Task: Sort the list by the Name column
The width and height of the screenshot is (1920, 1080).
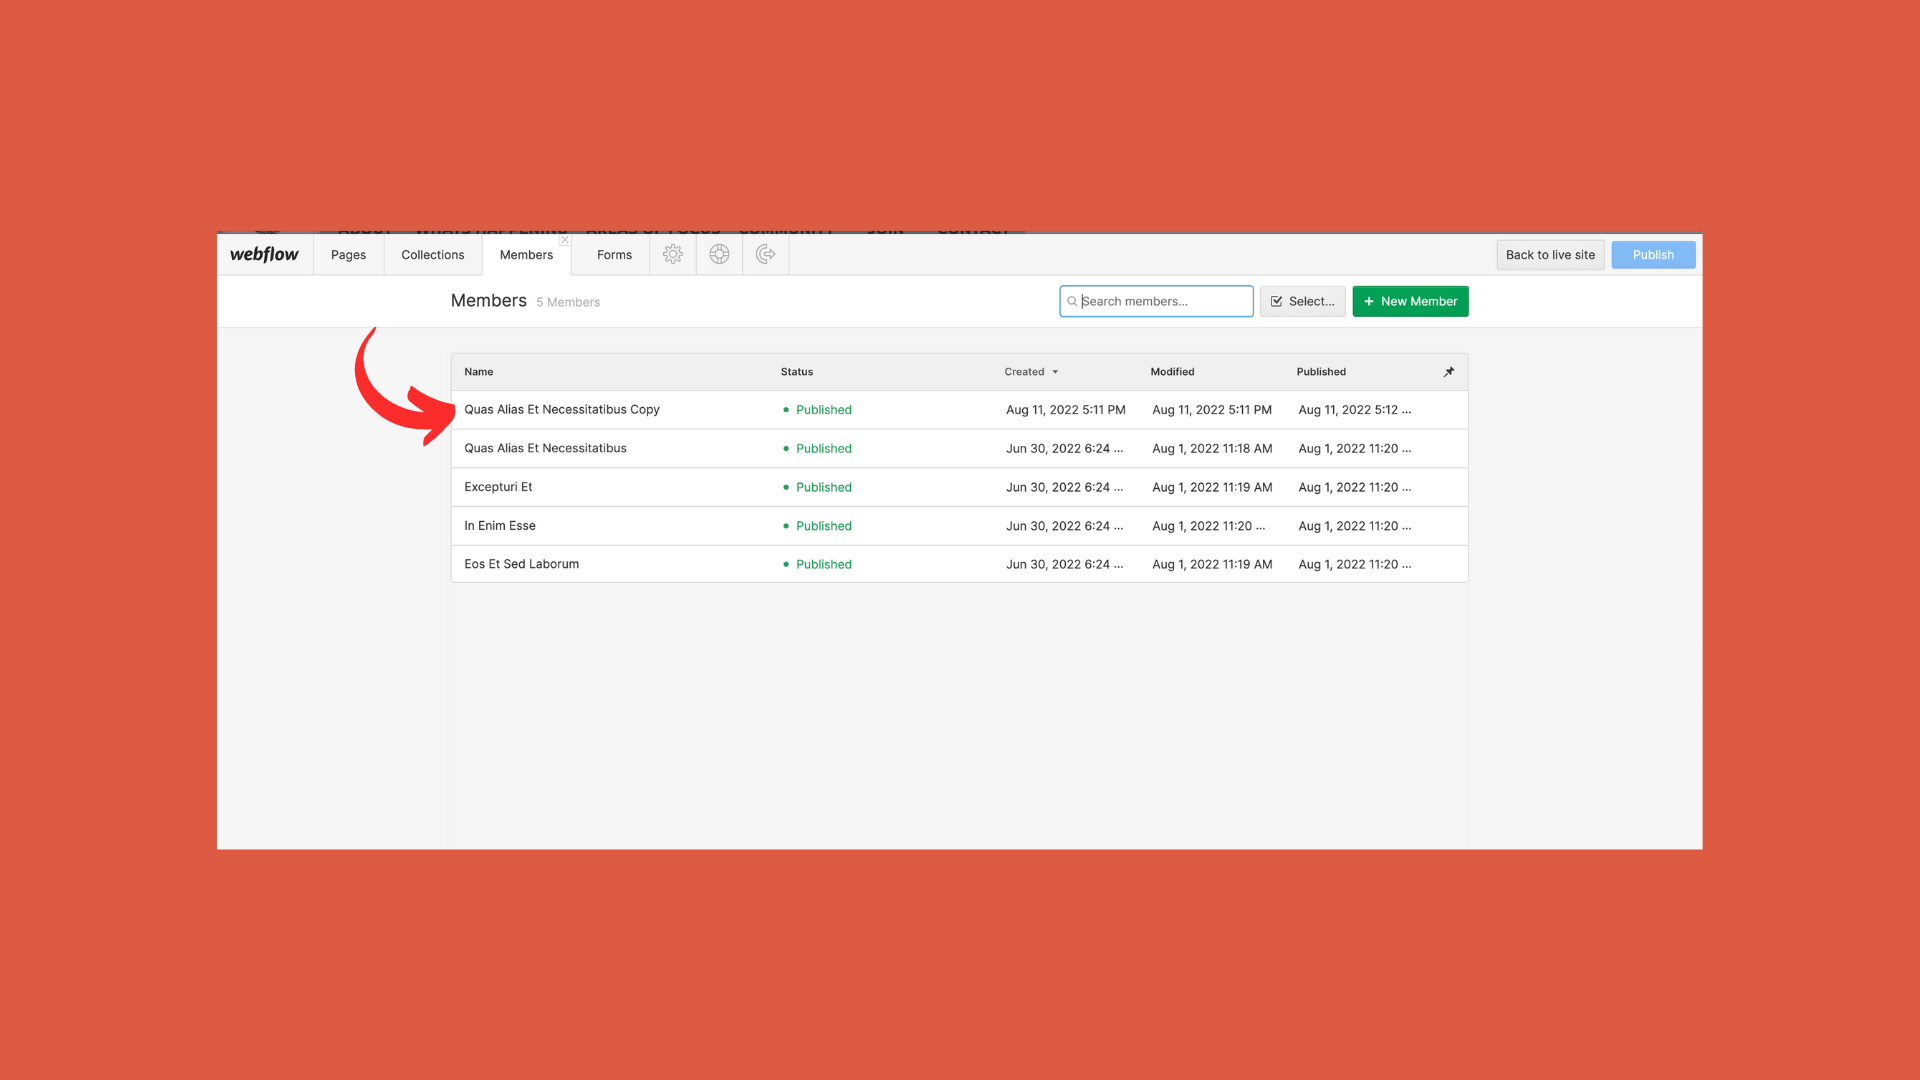Action: pos(478,372)
